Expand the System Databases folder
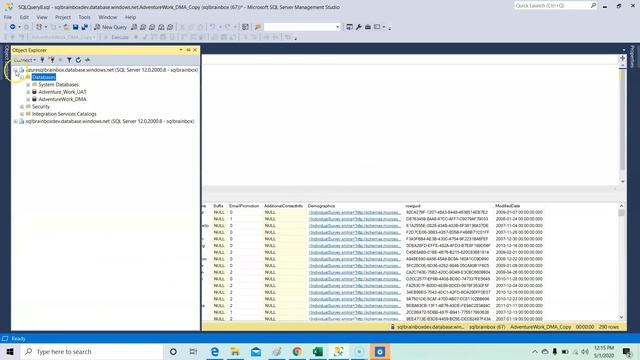The width and height of the screenshot is (640, 360). coord(28,84)
